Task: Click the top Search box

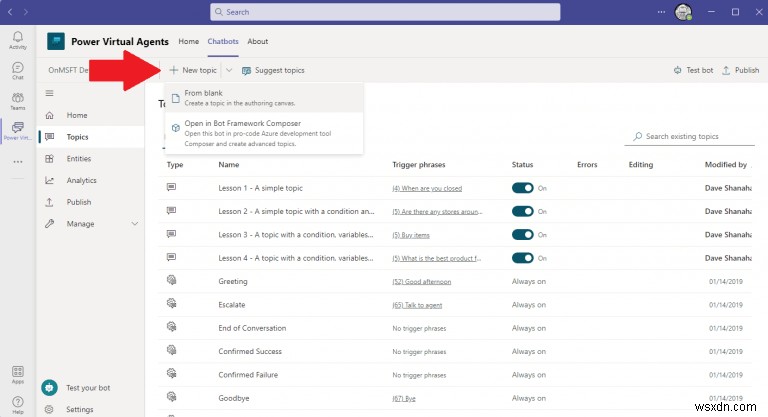Action: (385, 12)
